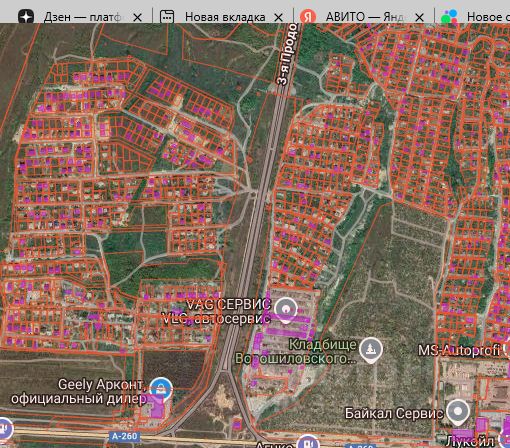Click the Лукойл station label
The image size is (510, 448).
pos(469,441)
